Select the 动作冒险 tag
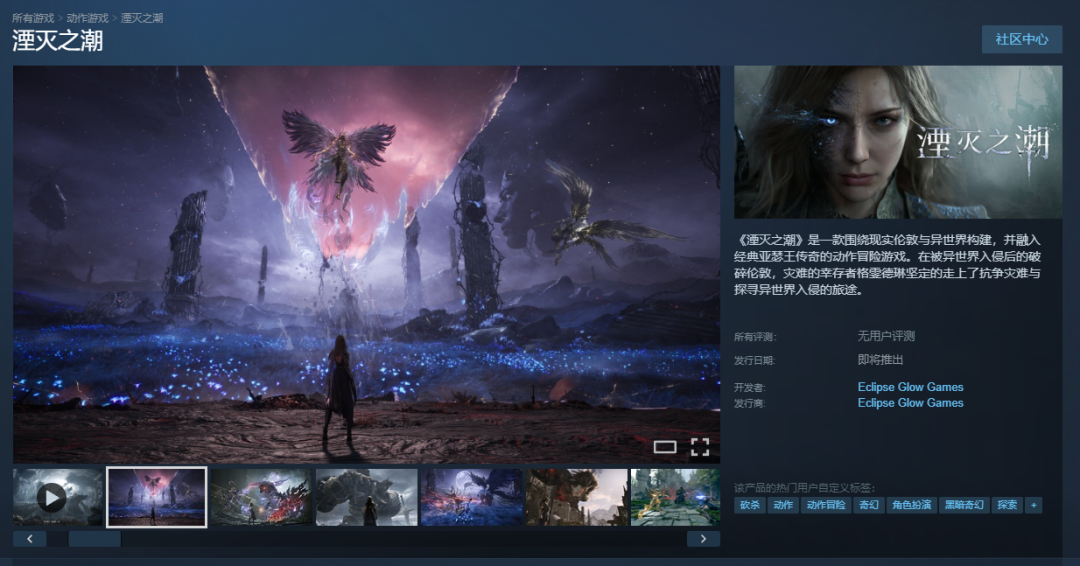Viewport: 1080px width, 566px height. (x=825, y=505)
